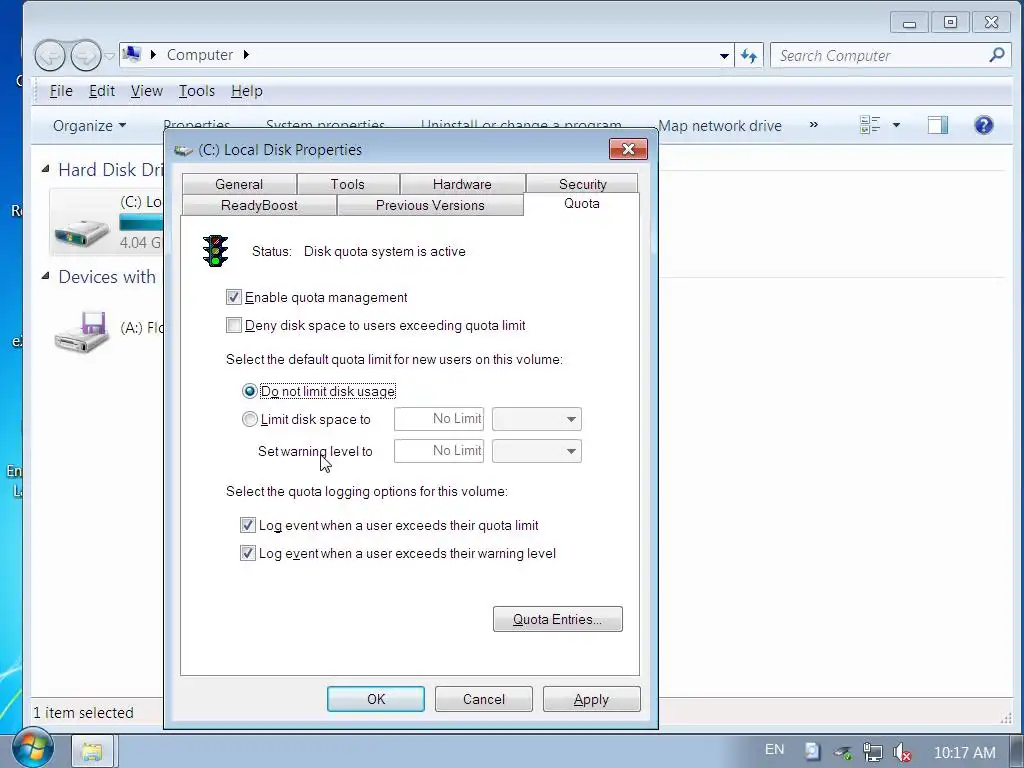Click Cancel in the properties dialog
This screenshot has height=768, width=1024.
click(x=484, y=699)
